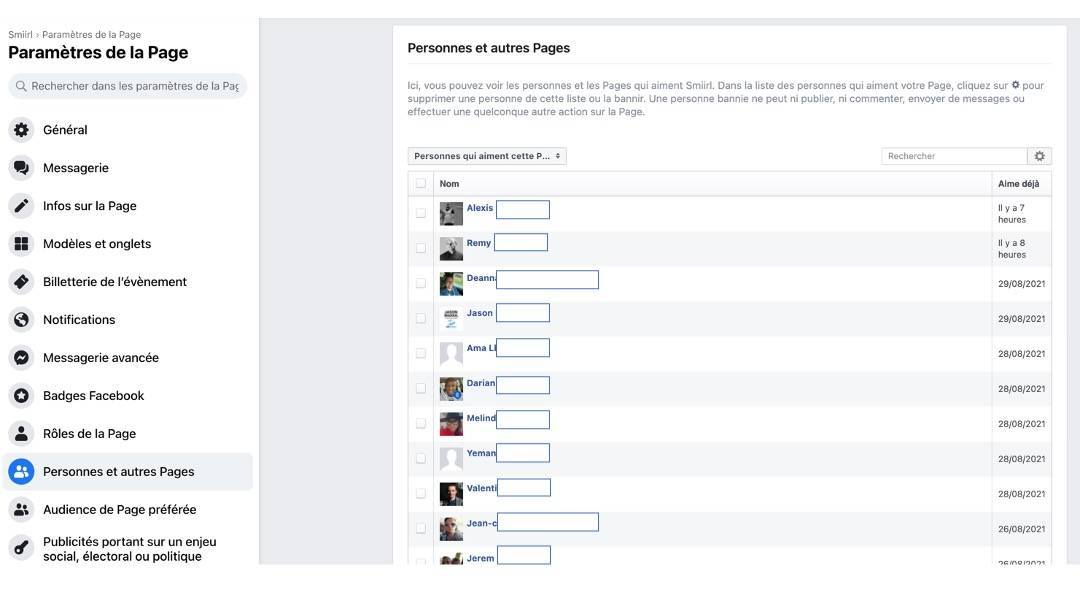The width and height of the screenshot is (1080, 608).
Task: Go to Audience de Page préférée
Action: (119, 510)
